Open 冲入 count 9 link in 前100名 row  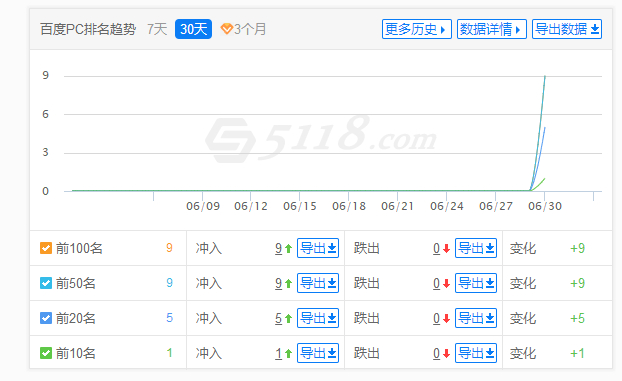point(278,248)
